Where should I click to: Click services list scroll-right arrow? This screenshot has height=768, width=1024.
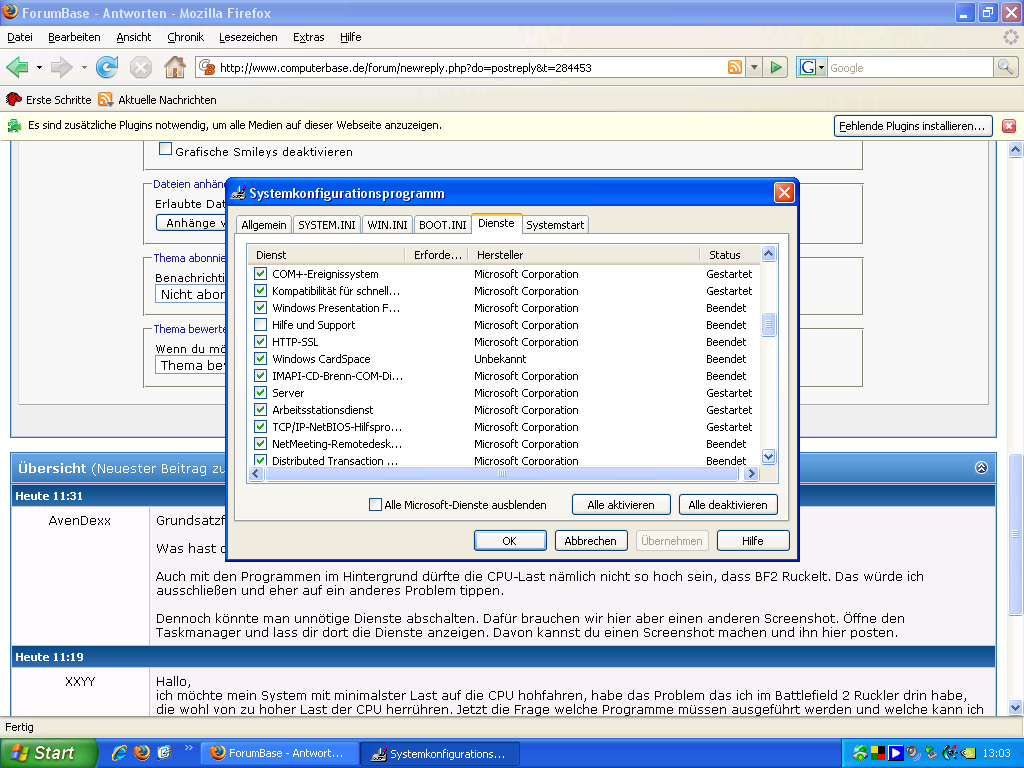click(x=751, y=473)
